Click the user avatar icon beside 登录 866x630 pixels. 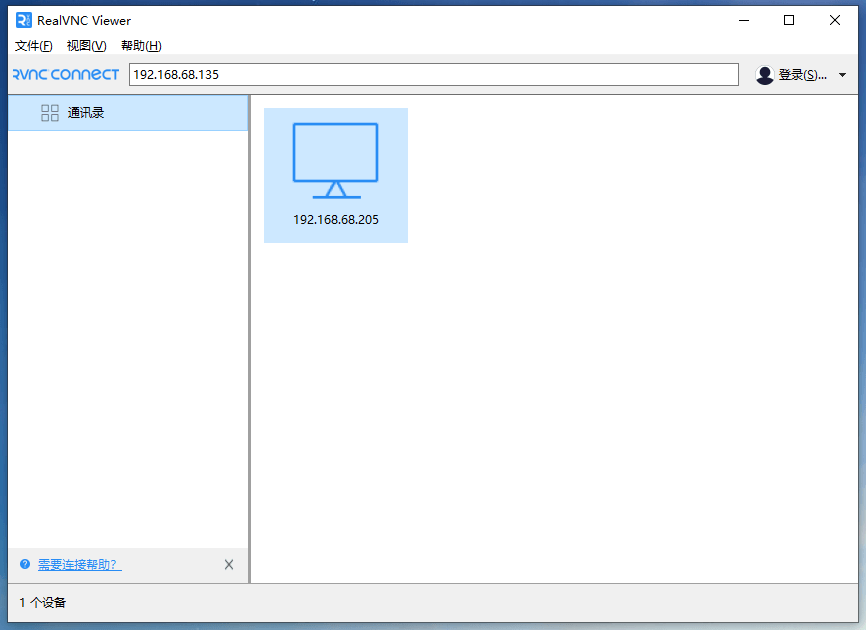(764, 75)
